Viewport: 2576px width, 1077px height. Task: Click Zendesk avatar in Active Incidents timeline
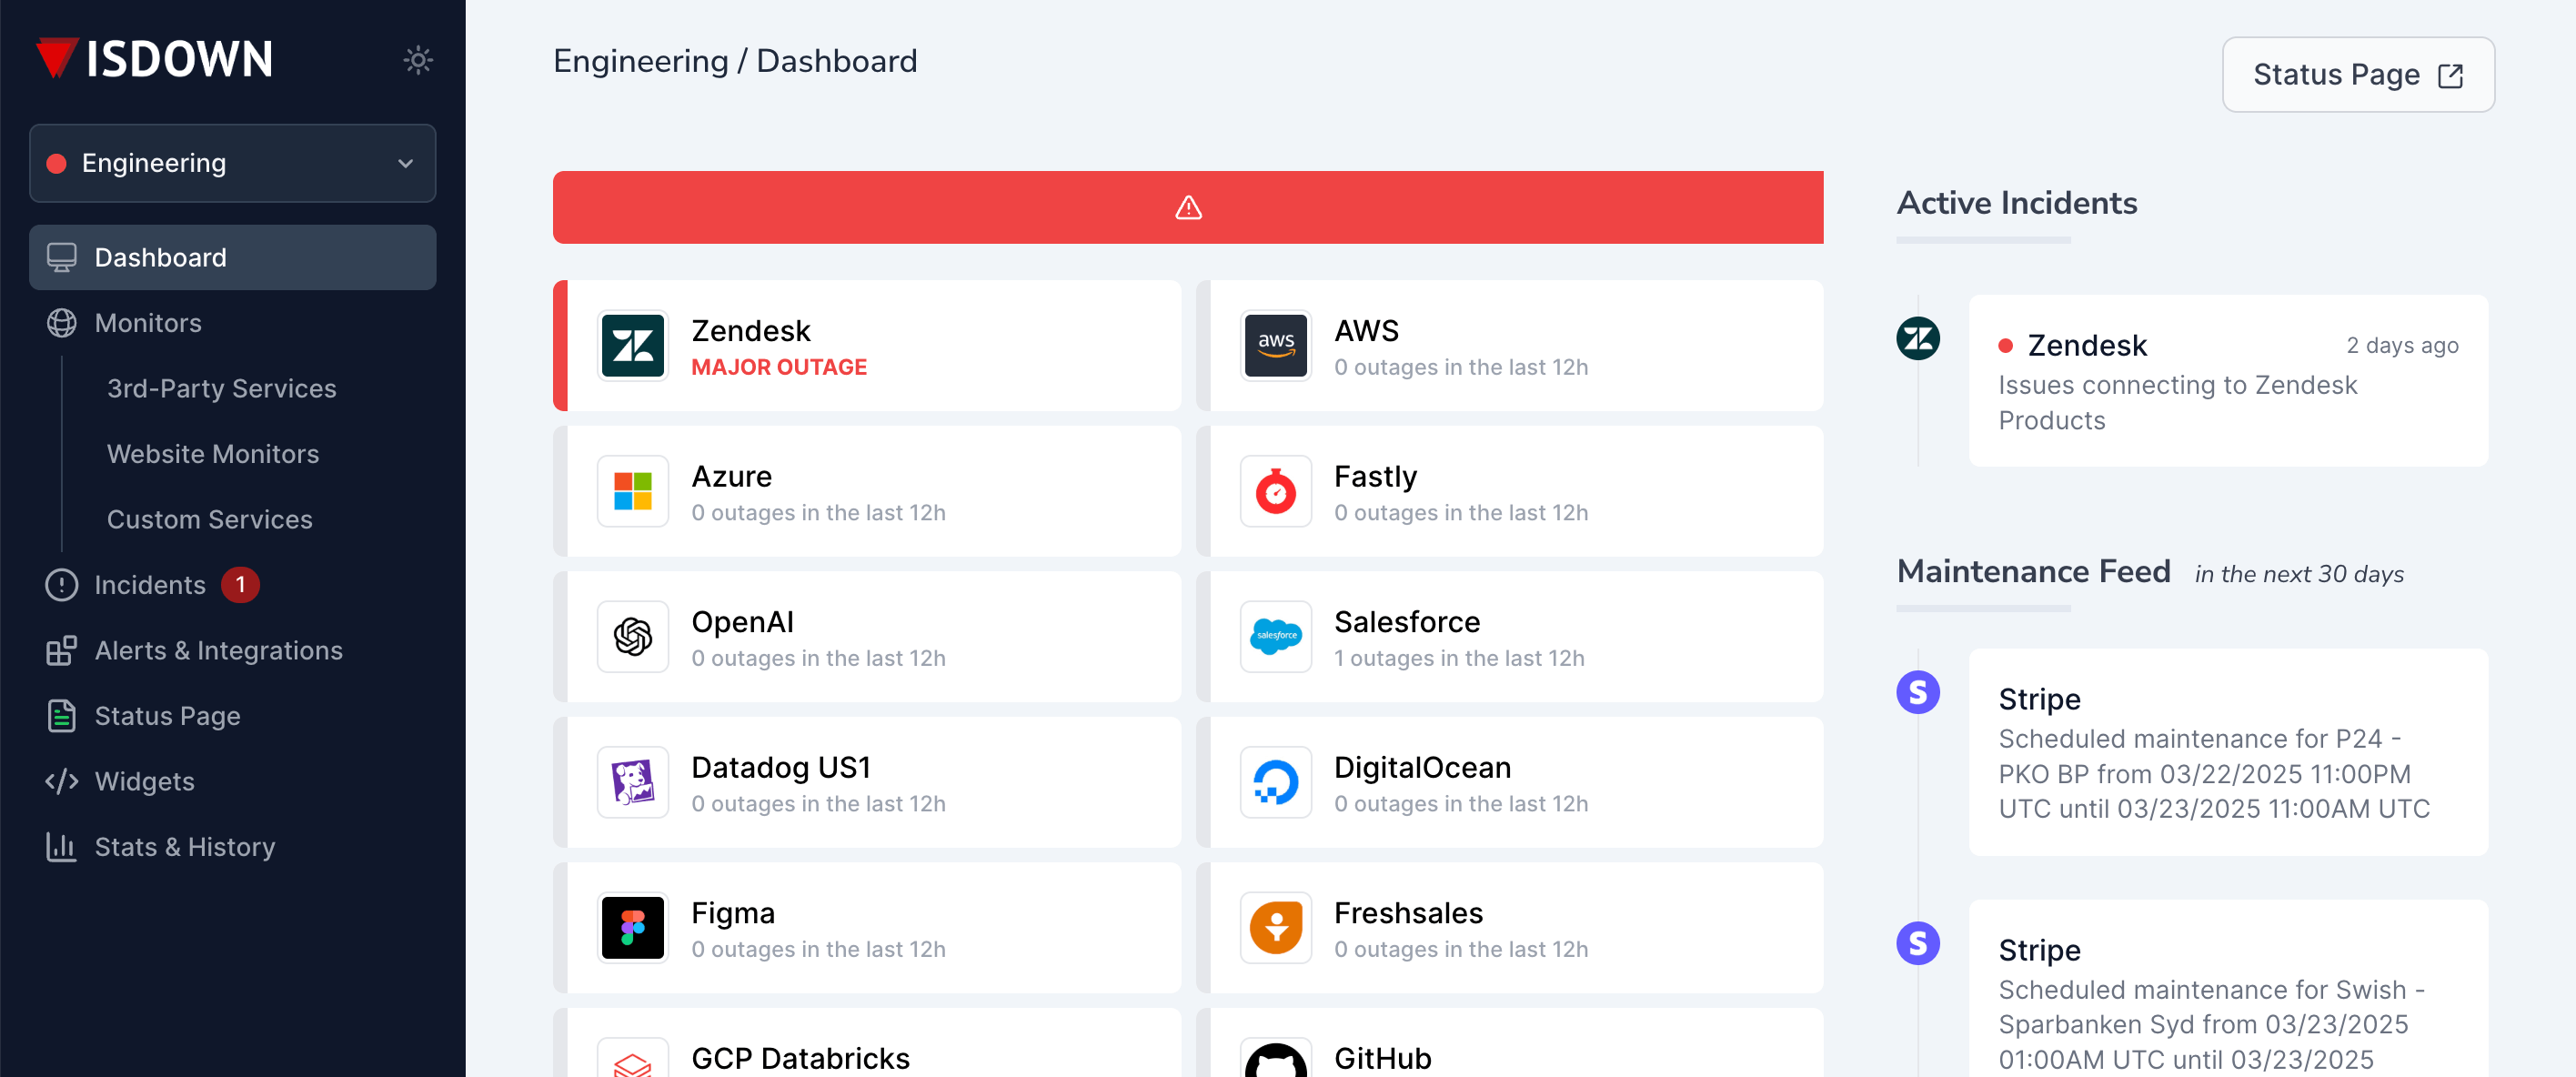(1917, 338)
